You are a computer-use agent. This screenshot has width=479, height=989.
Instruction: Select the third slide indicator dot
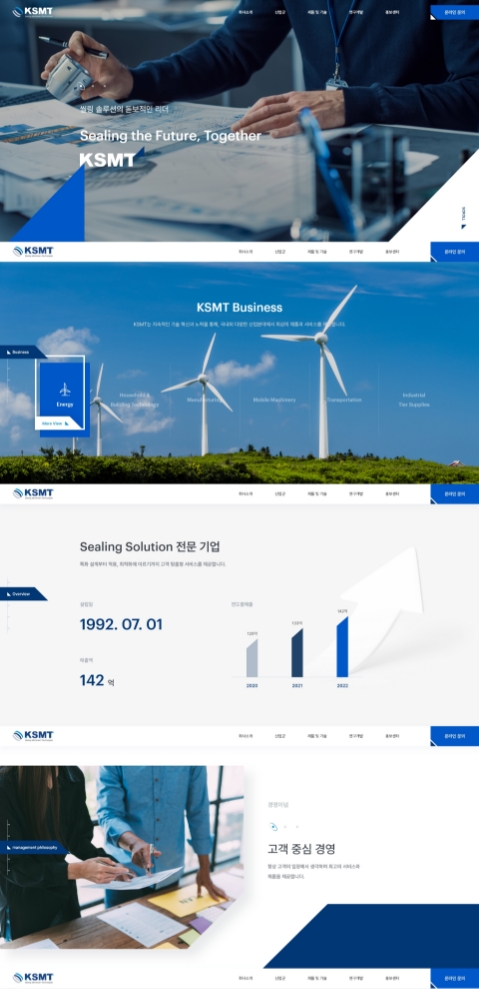297,826
